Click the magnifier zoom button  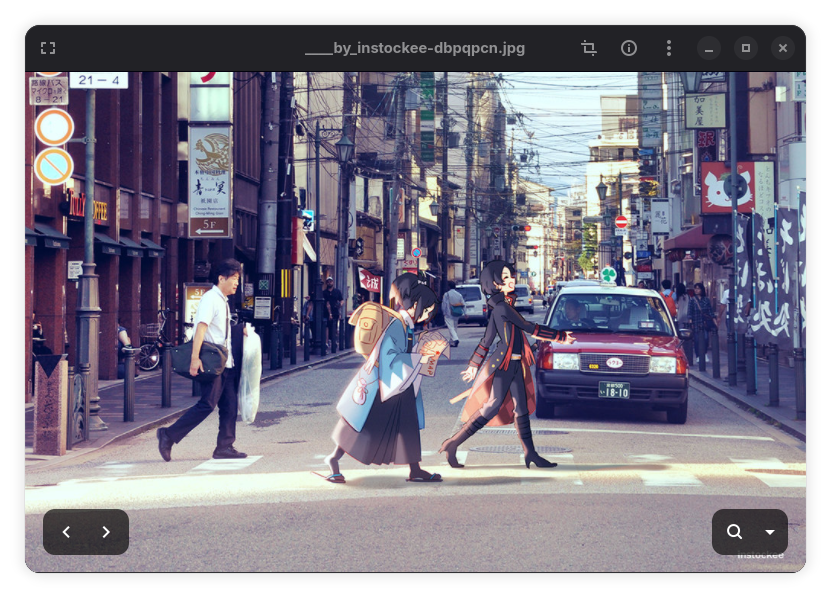tap(734, 532)
